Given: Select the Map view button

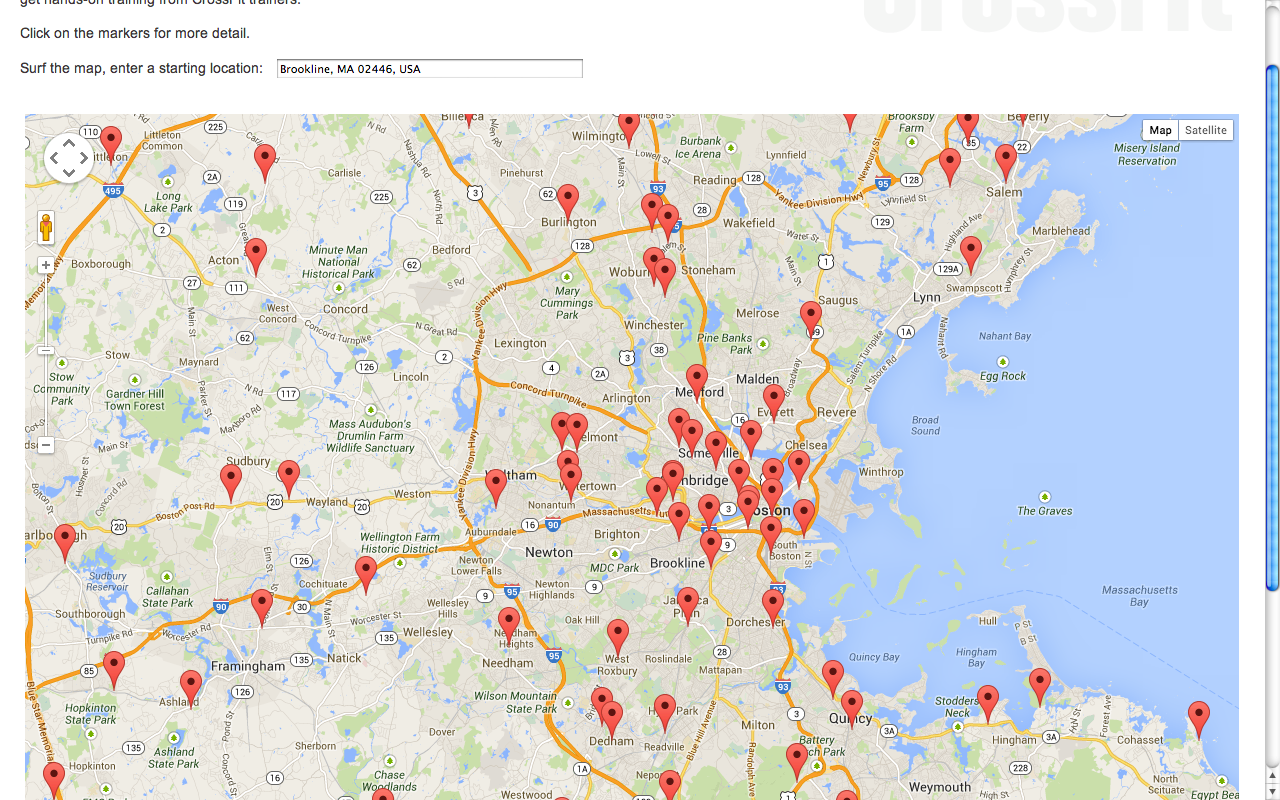Looking at the screenshot, I should coord(1160,130).
